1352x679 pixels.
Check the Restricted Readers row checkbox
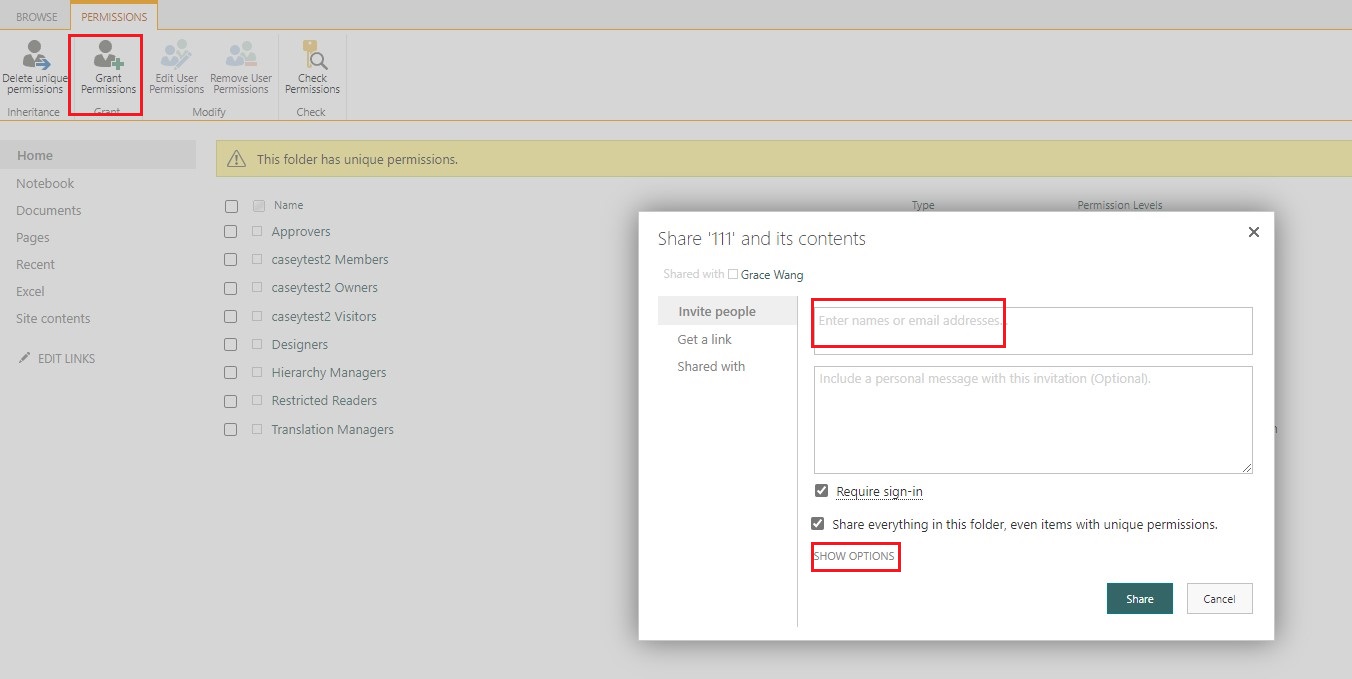pyautogui.click(x=231, y=401)
